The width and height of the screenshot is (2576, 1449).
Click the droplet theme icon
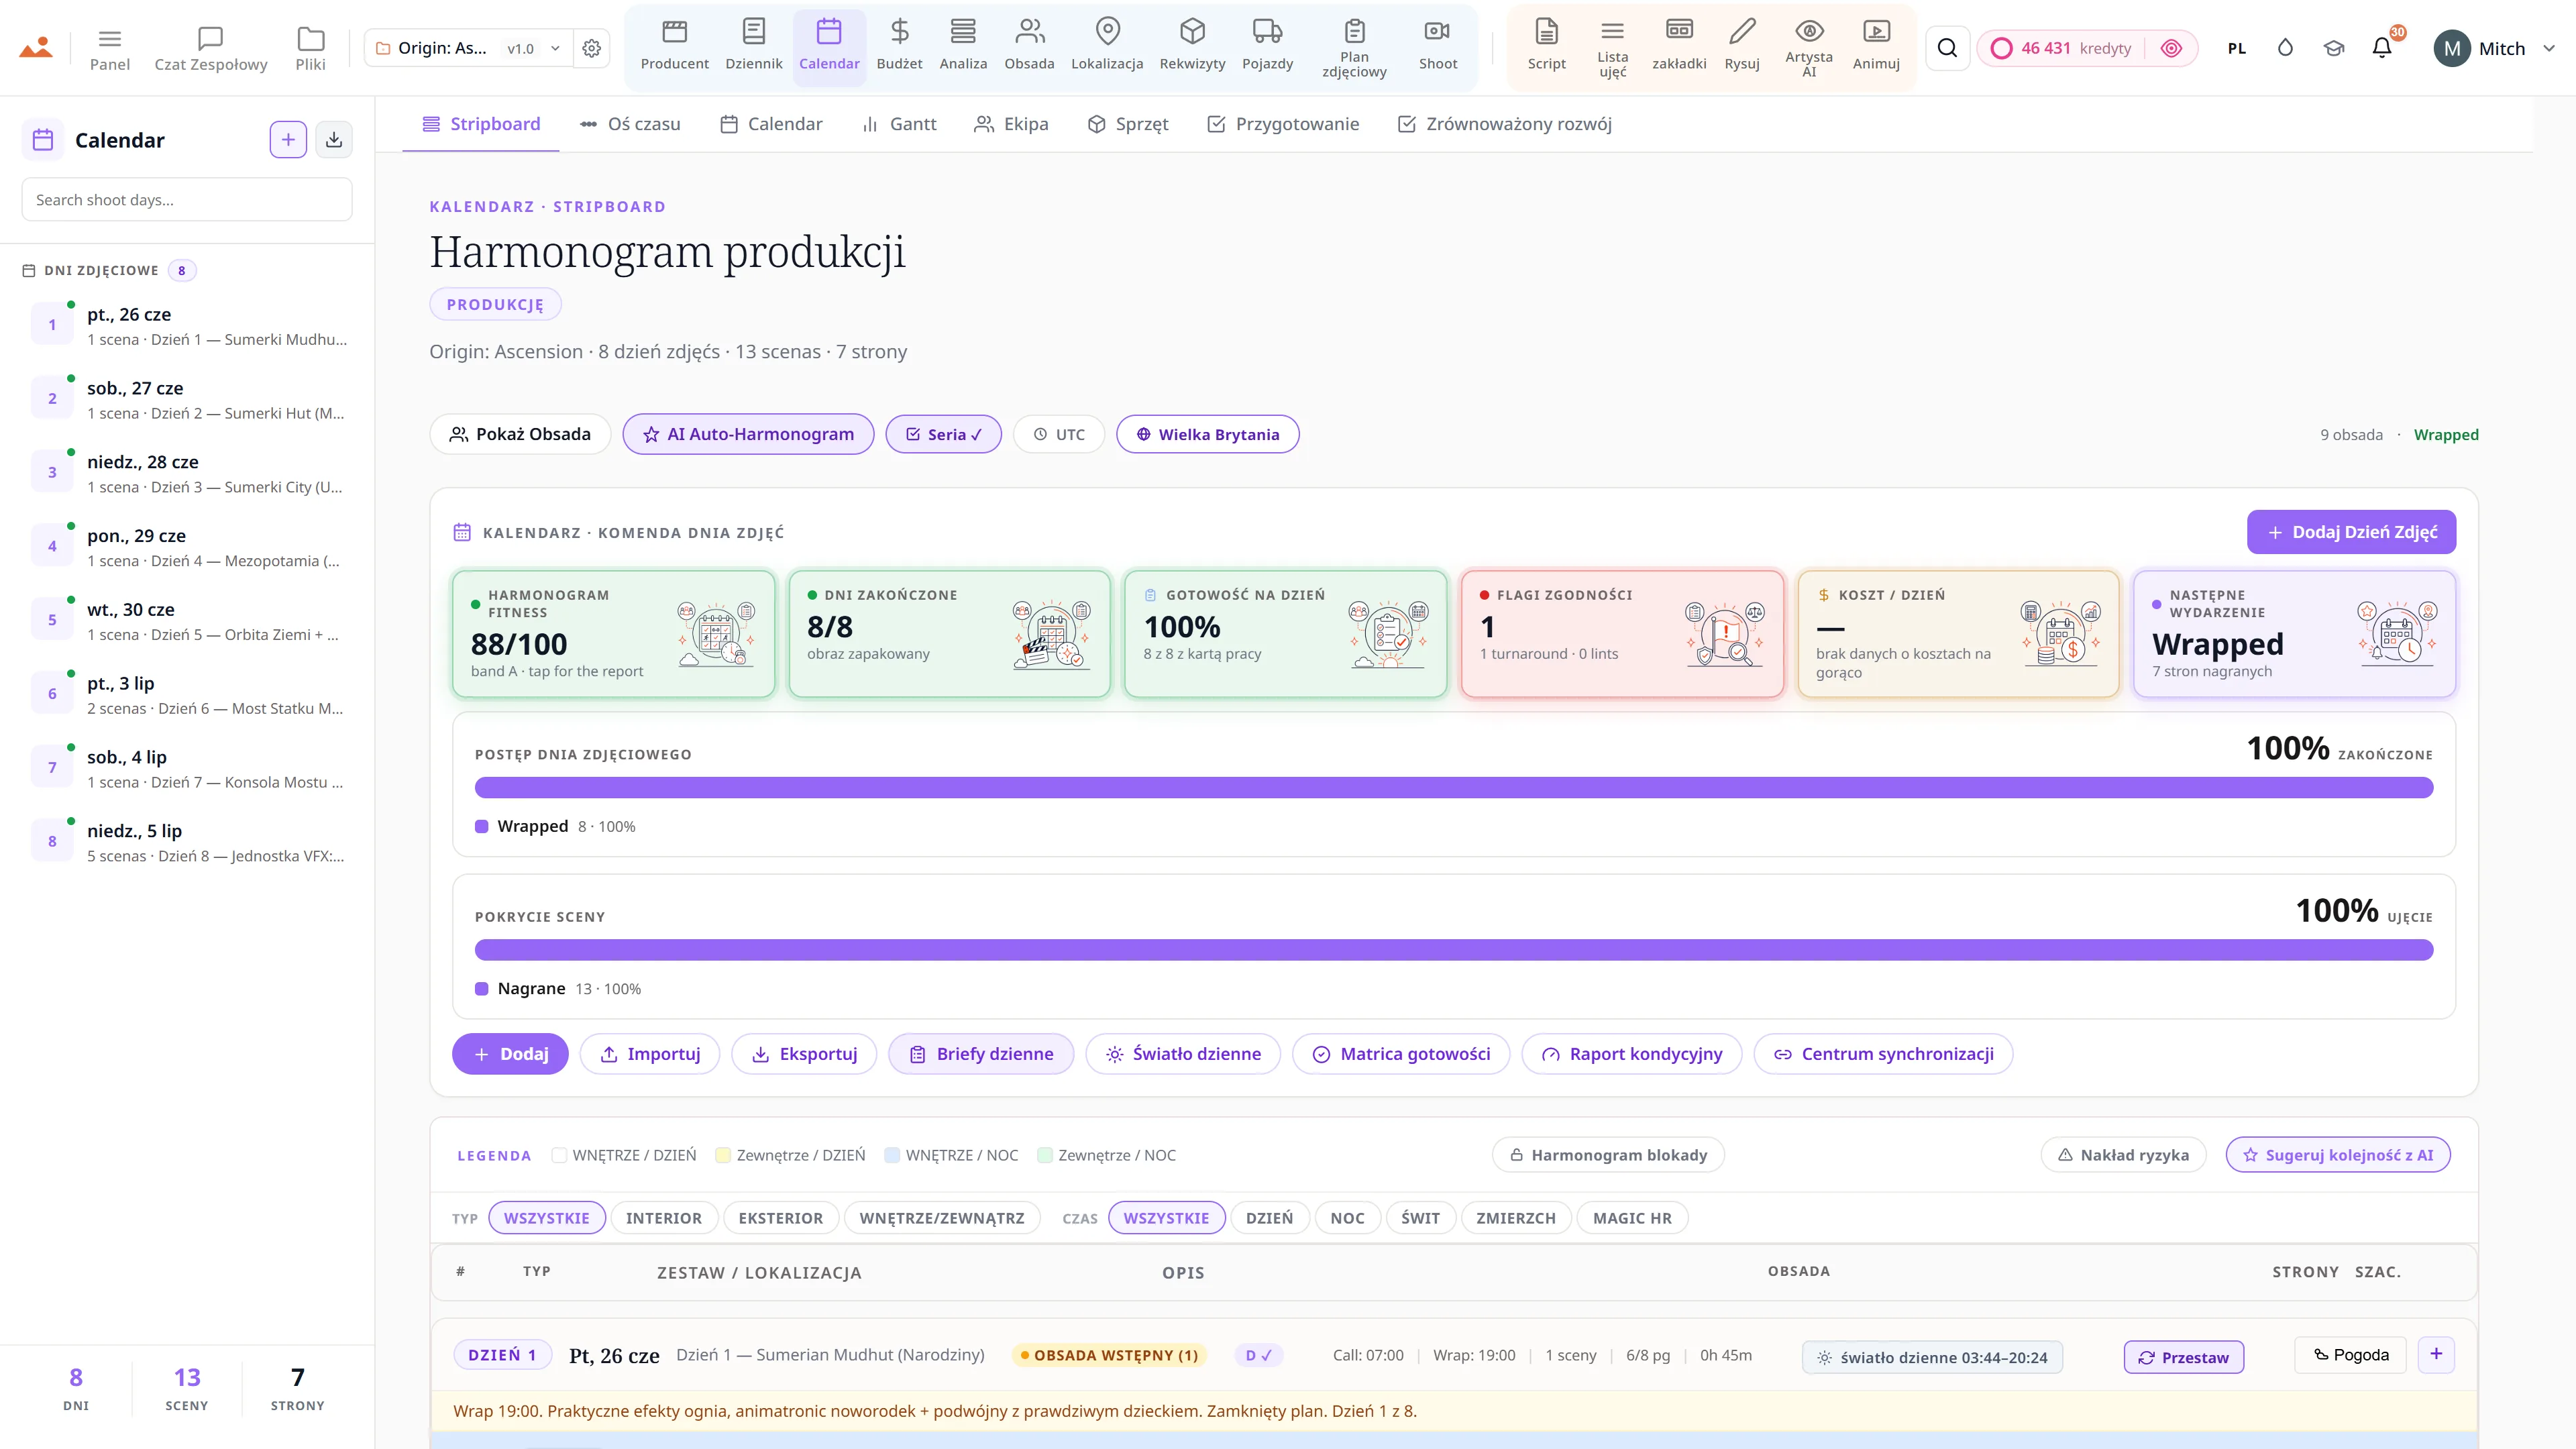point(2285,48)
